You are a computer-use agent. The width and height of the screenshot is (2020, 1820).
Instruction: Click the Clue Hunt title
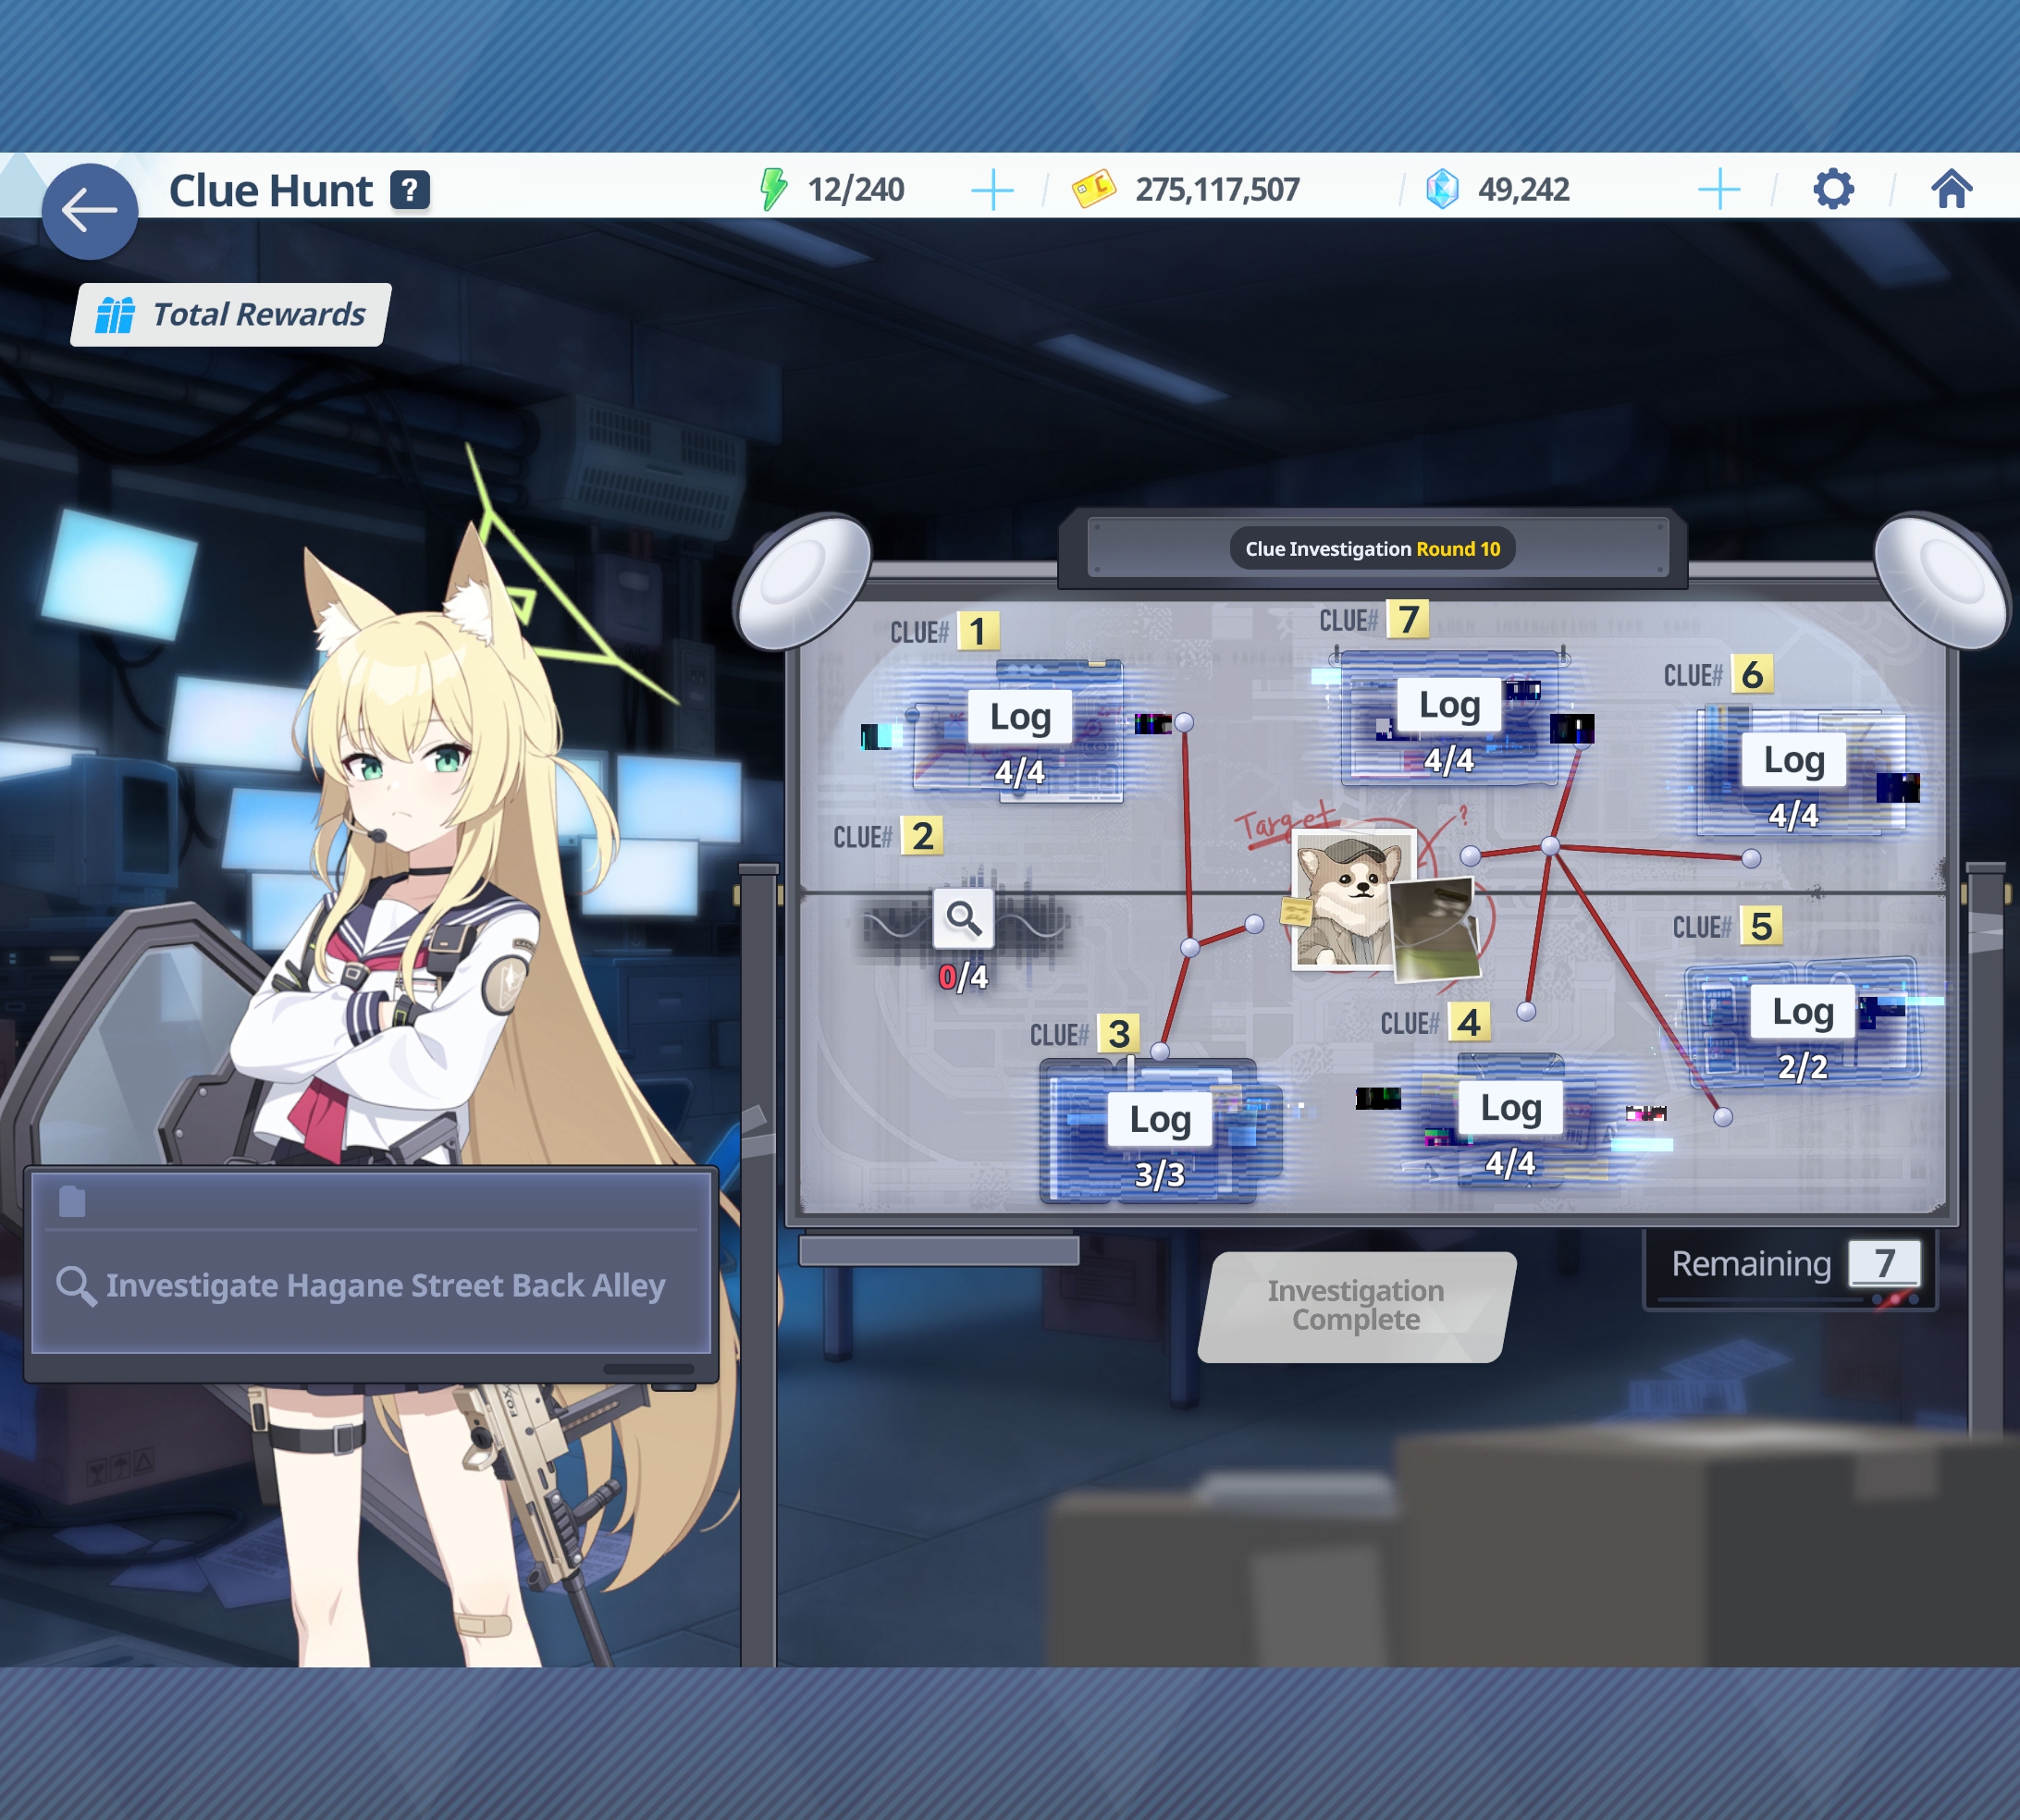[x=271, y=190]
